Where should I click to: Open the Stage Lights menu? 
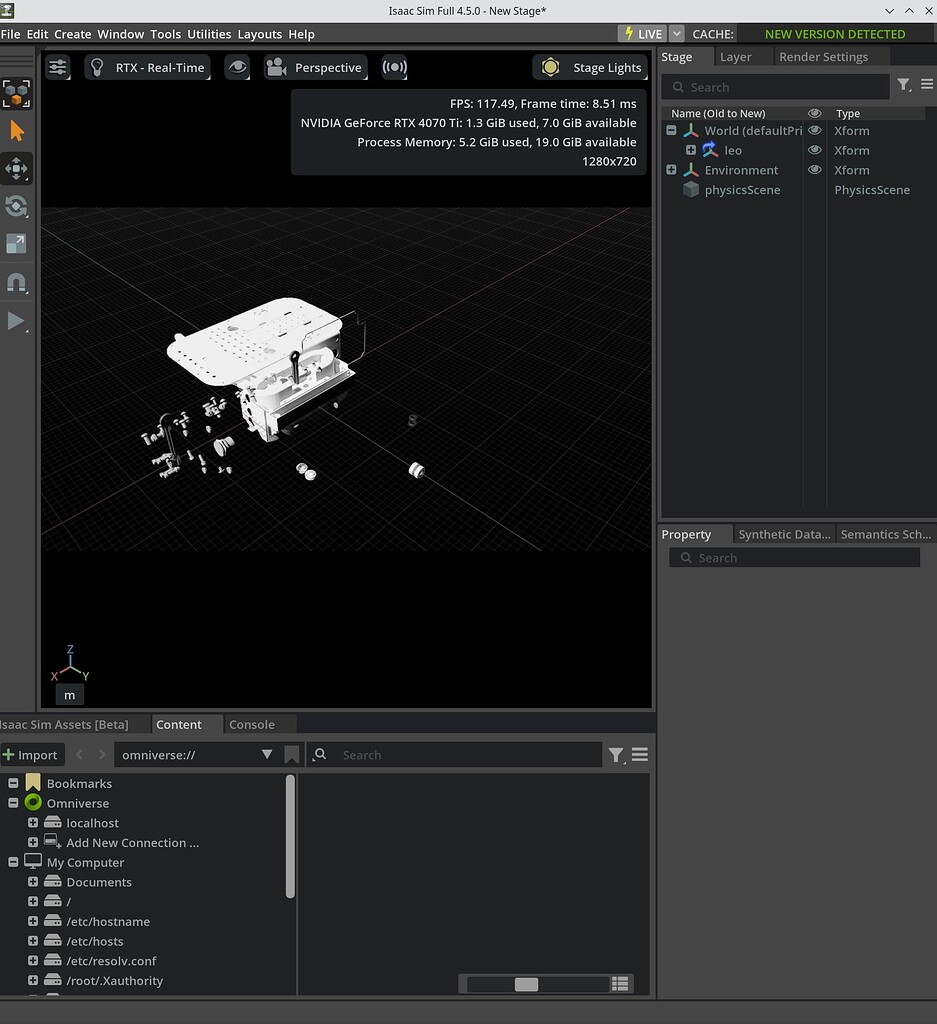pyautogui.click(x=590, y=67)
